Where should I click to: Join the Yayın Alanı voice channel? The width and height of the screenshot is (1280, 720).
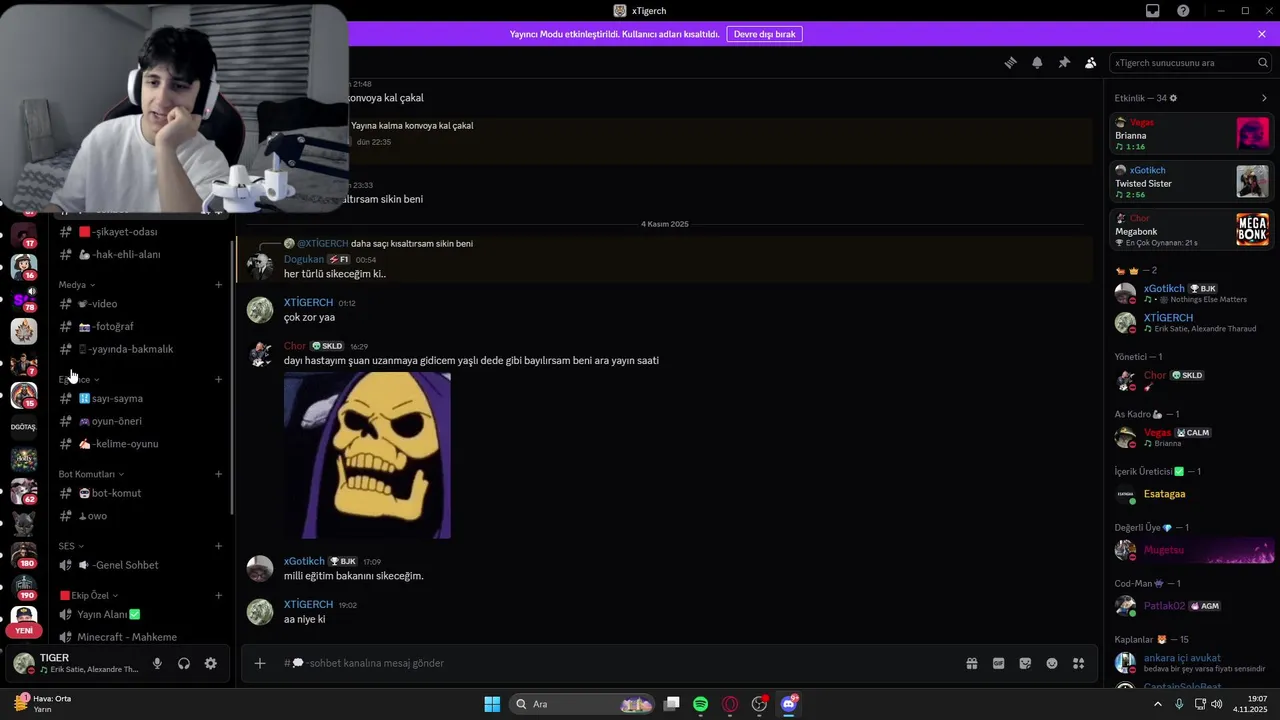(143, 615)
